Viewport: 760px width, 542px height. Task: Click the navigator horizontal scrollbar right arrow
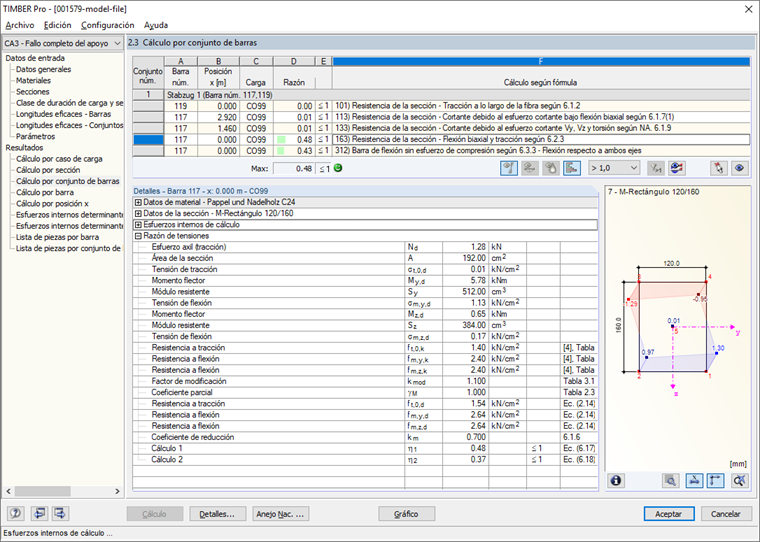(117, 491)
